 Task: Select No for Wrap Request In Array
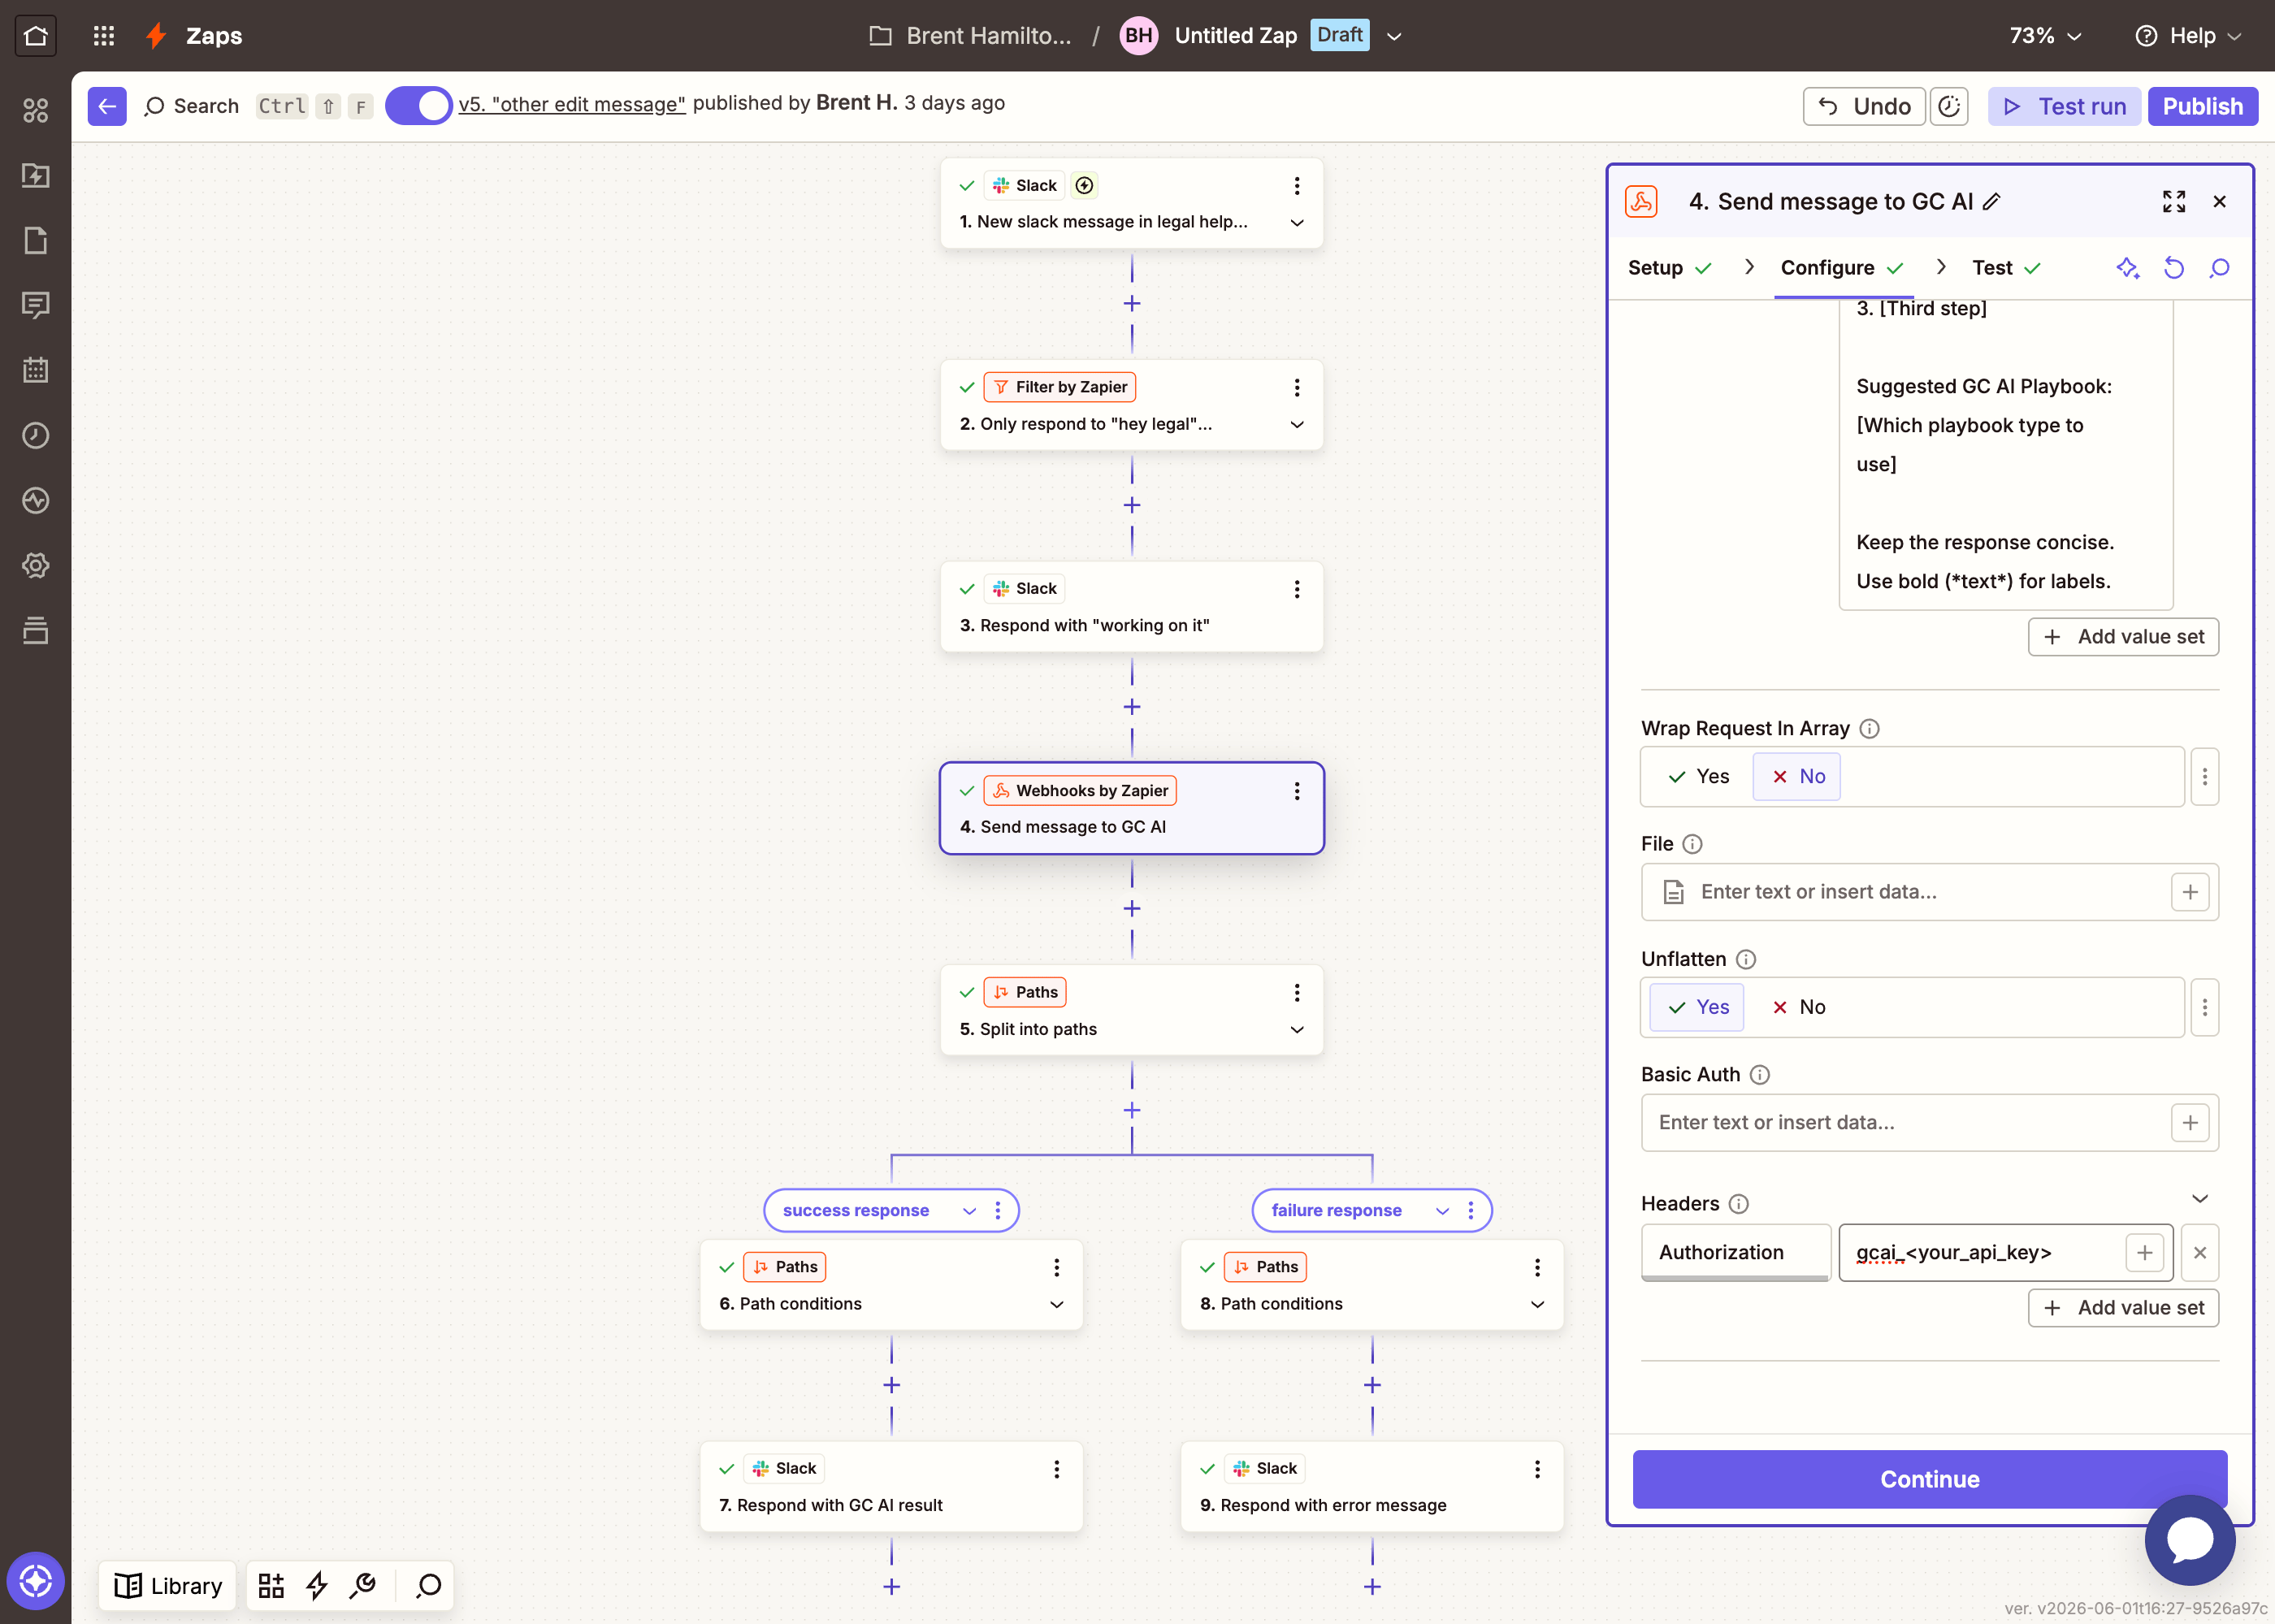[1797, 776]
